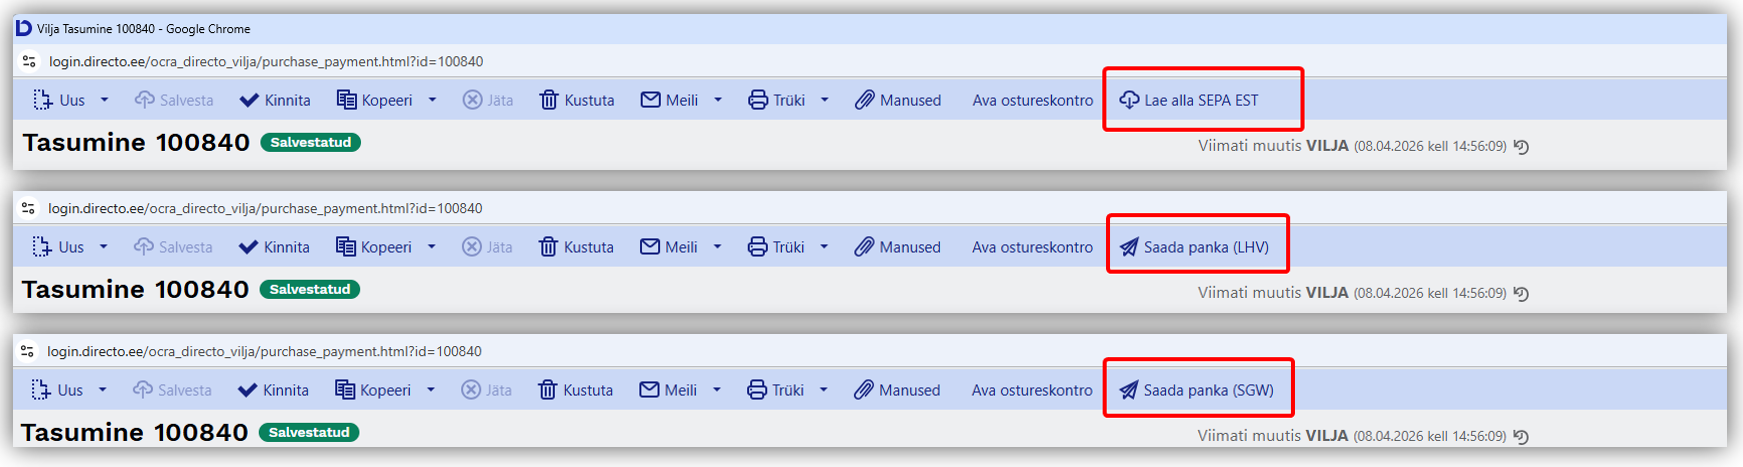Click the Lae alla SEPA EST download button
This screenshot has width=1743, height=467.
tap(1189, 100)
